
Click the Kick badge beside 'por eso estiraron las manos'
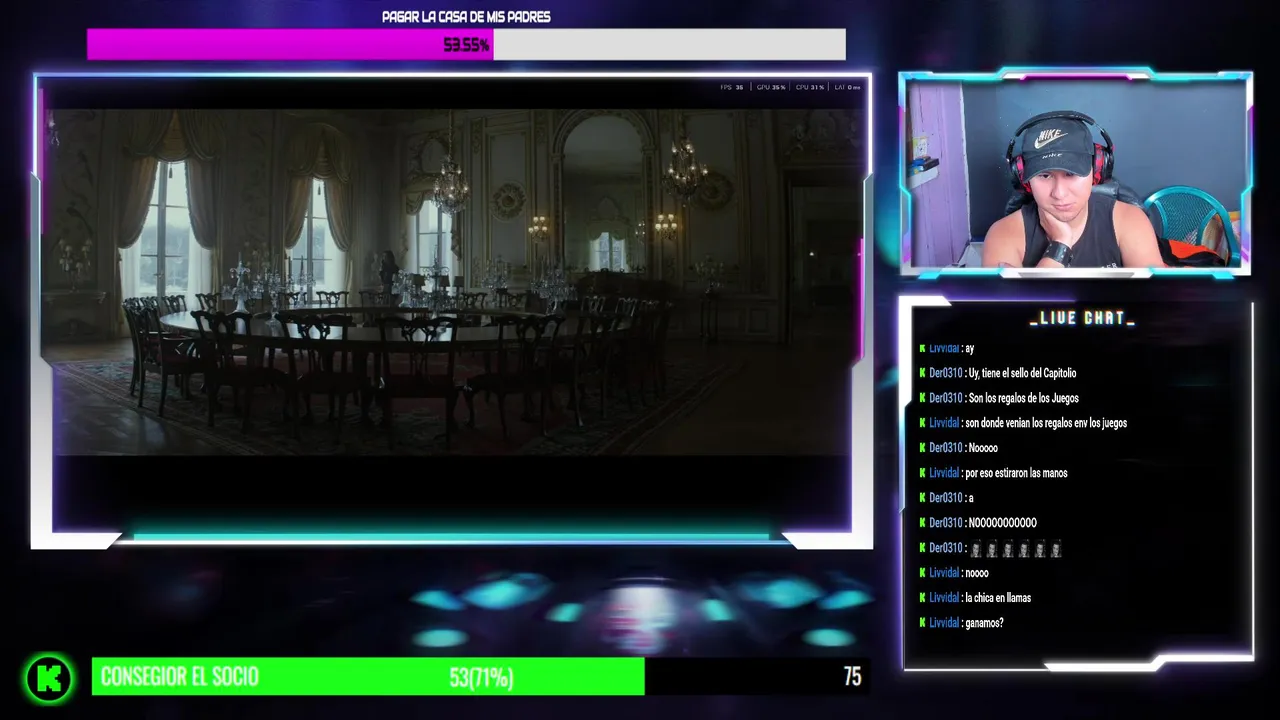[x=922, y=473]
